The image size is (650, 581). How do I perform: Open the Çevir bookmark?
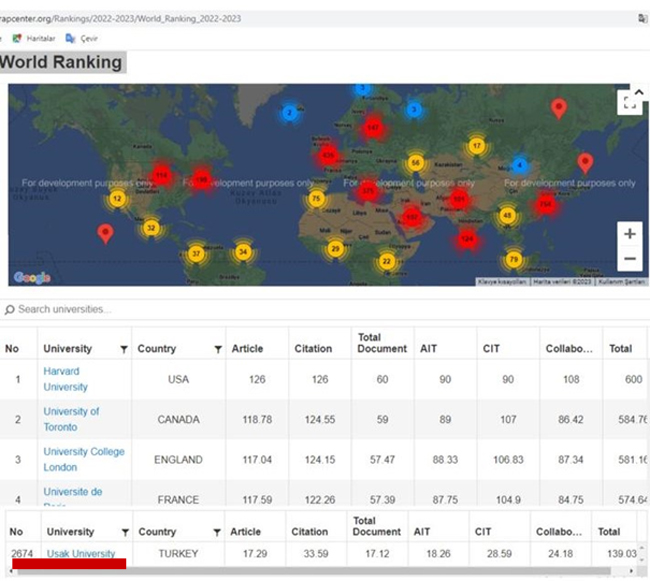pos(82,39)
